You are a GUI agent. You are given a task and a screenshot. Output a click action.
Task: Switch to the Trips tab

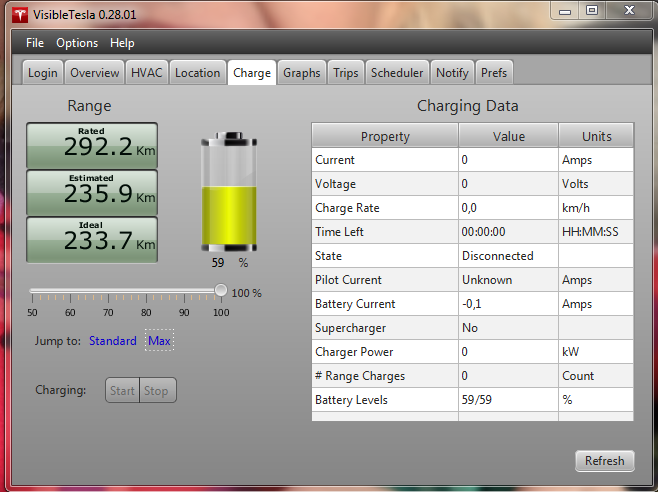(345, 73)
